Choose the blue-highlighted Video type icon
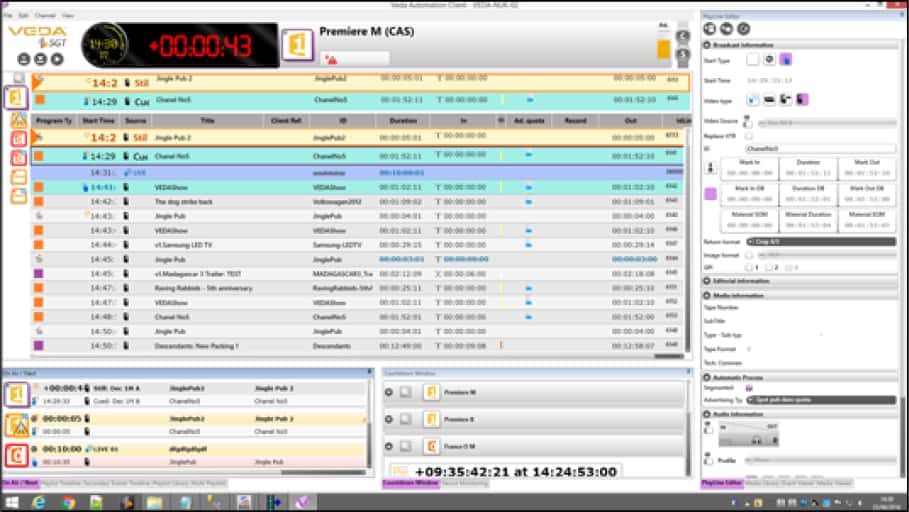The image size is (909, 512). pyautogui.click(x=752, y=100)
